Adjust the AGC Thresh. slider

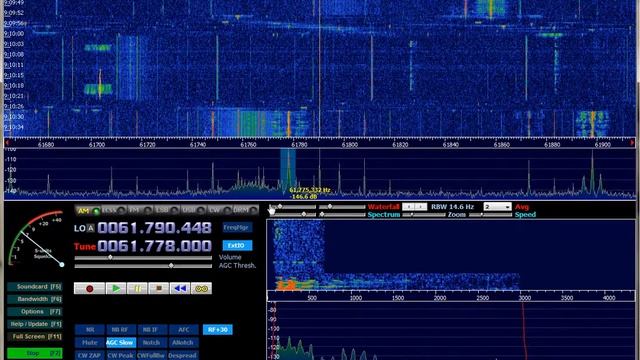coord(143,266)
